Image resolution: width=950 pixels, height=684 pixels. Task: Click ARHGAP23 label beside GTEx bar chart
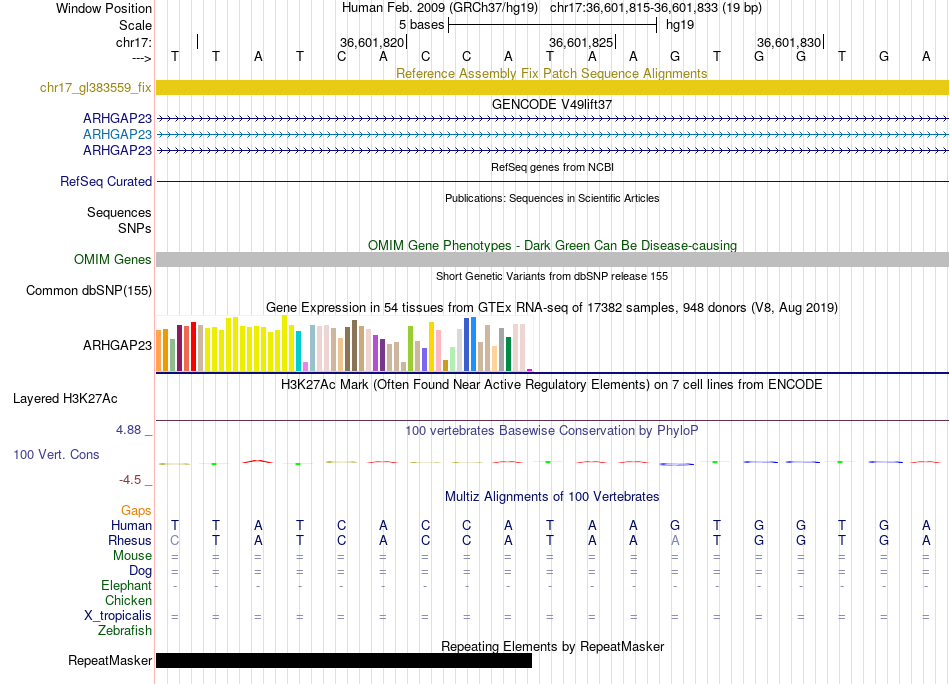pyautogui.click(x=117, y=345)
